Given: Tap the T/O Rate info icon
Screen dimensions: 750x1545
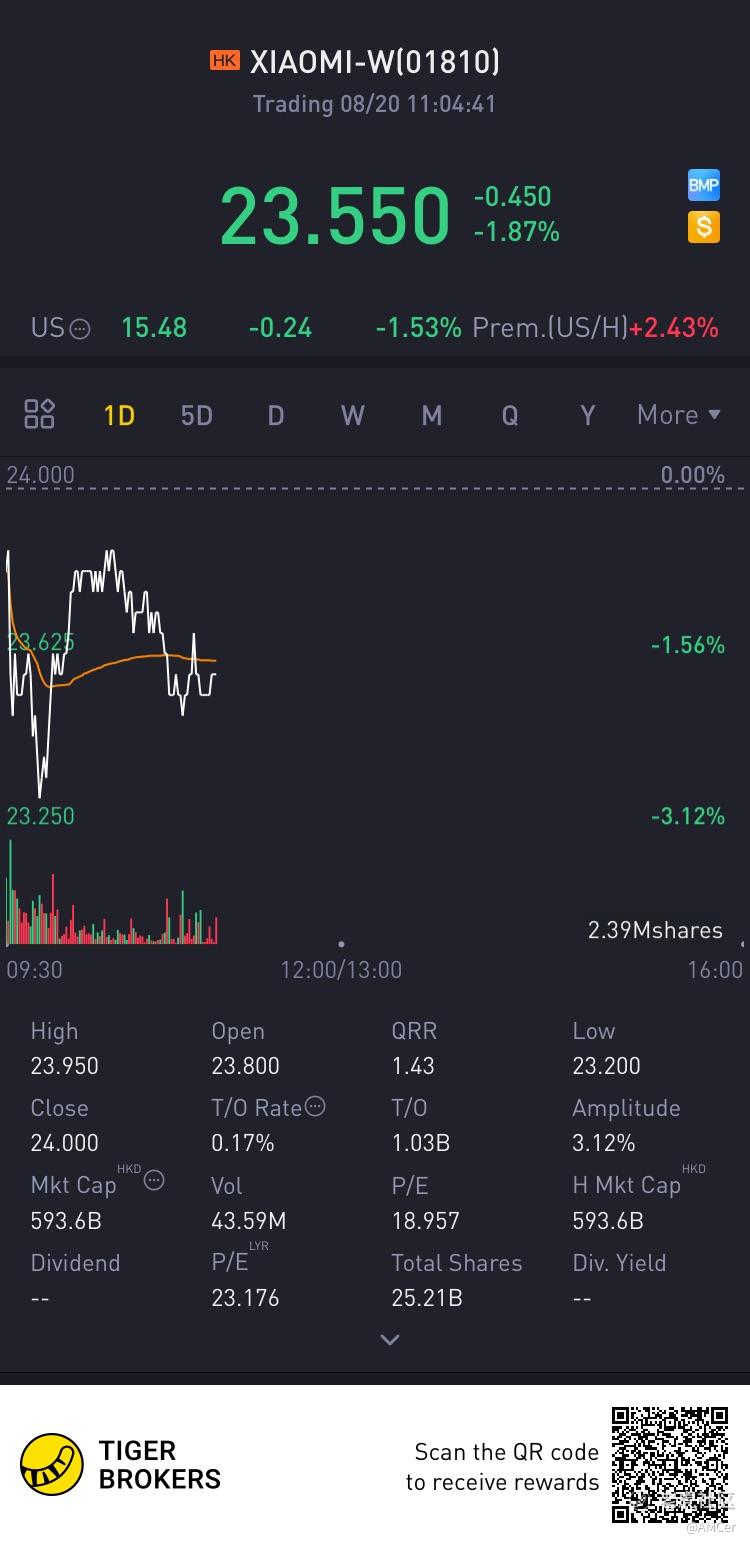Looking at the screenshot, I should pyautogui.click(x=315, y=1106).
